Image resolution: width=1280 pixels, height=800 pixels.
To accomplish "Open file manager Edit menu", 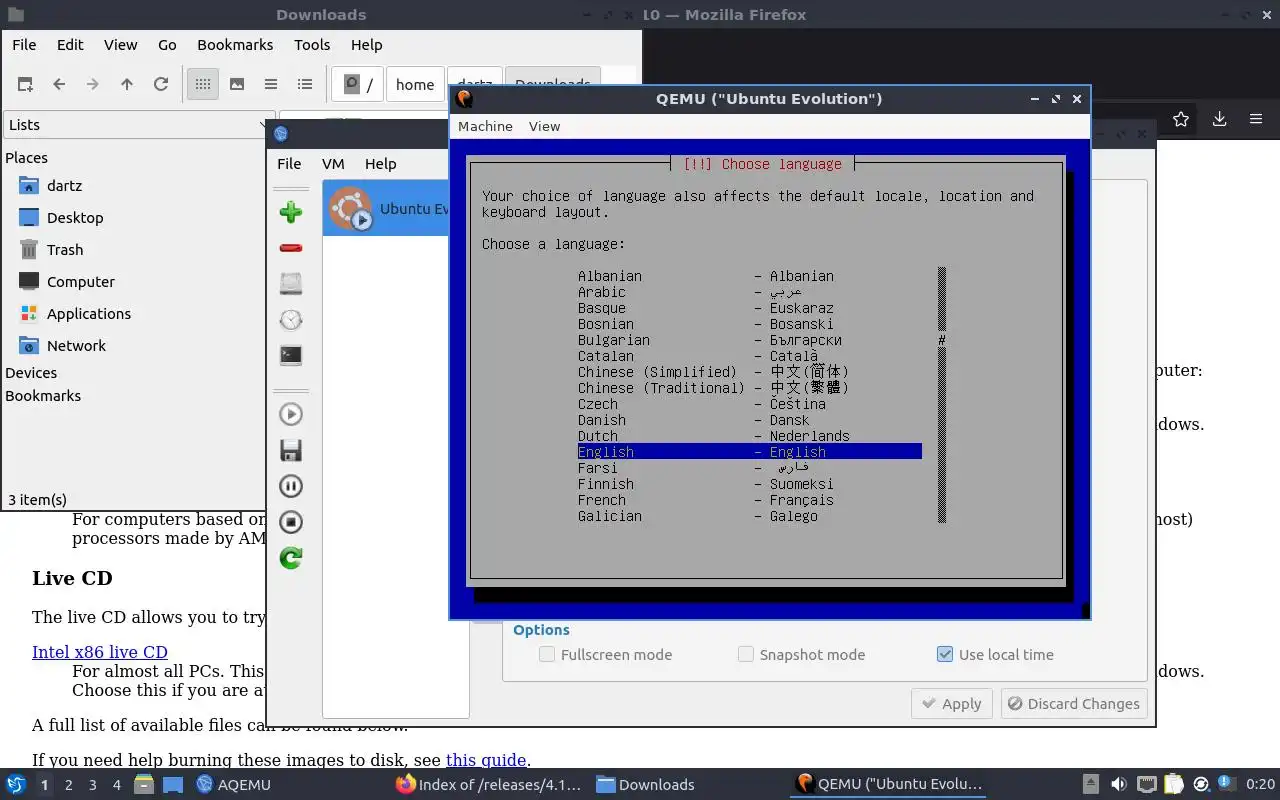I will click(70, 45).
